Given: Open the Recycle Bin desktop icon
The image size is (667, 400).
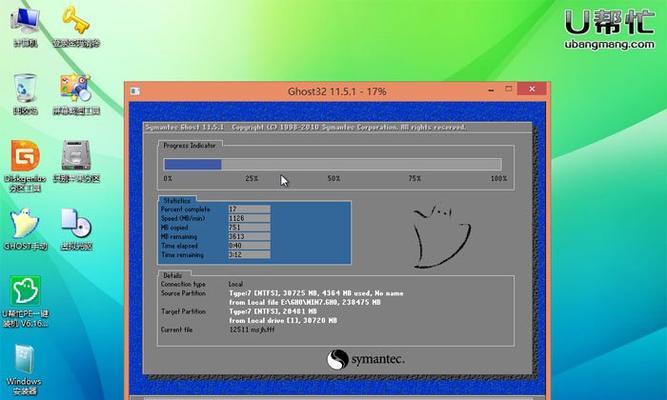Looking at the screenshot, I should [x=25, y=88].
